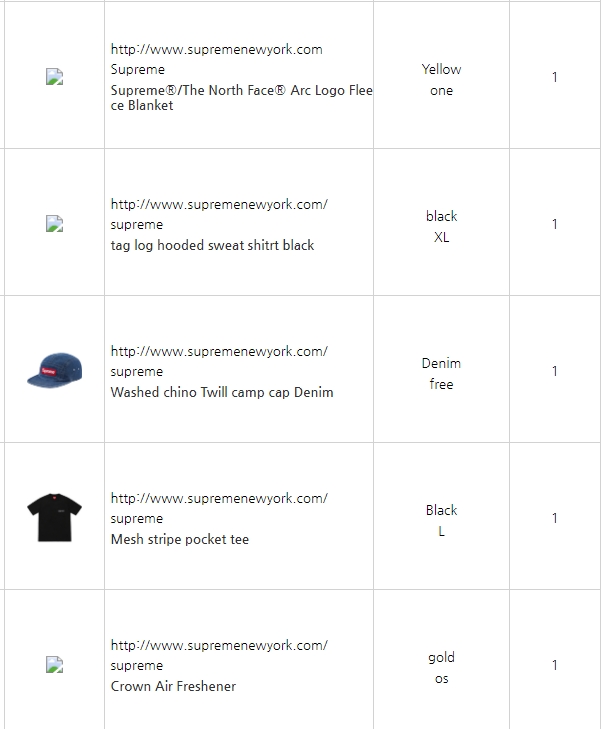Click Crown Air Freshener product name

[173, 686]
